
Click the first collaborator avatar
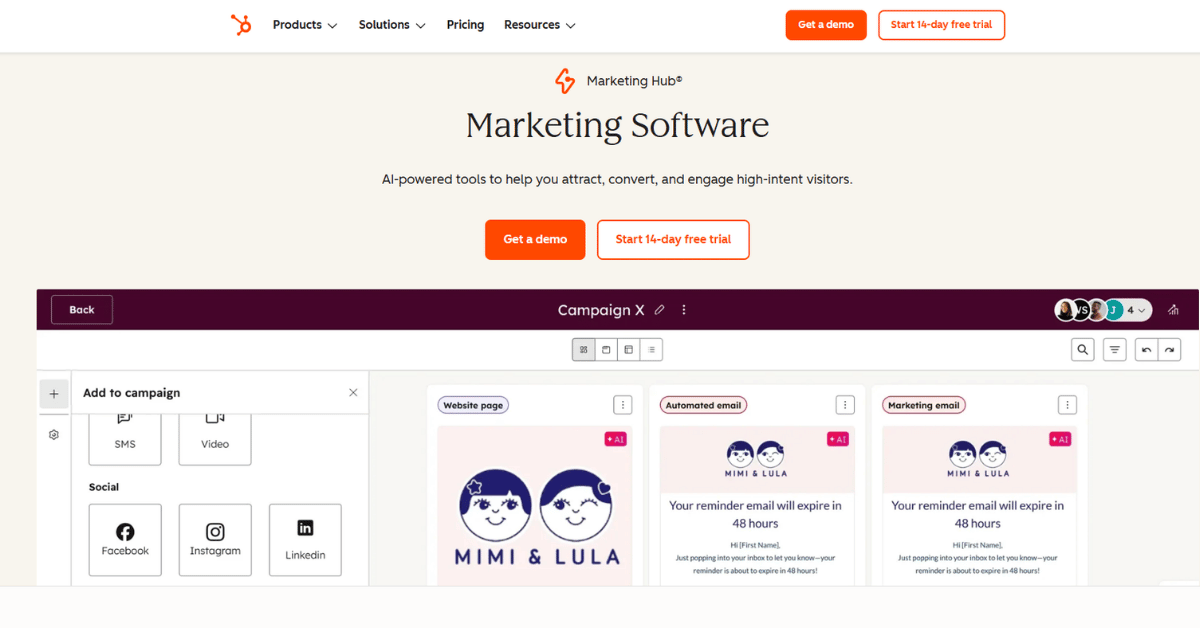pos(1065,310)
